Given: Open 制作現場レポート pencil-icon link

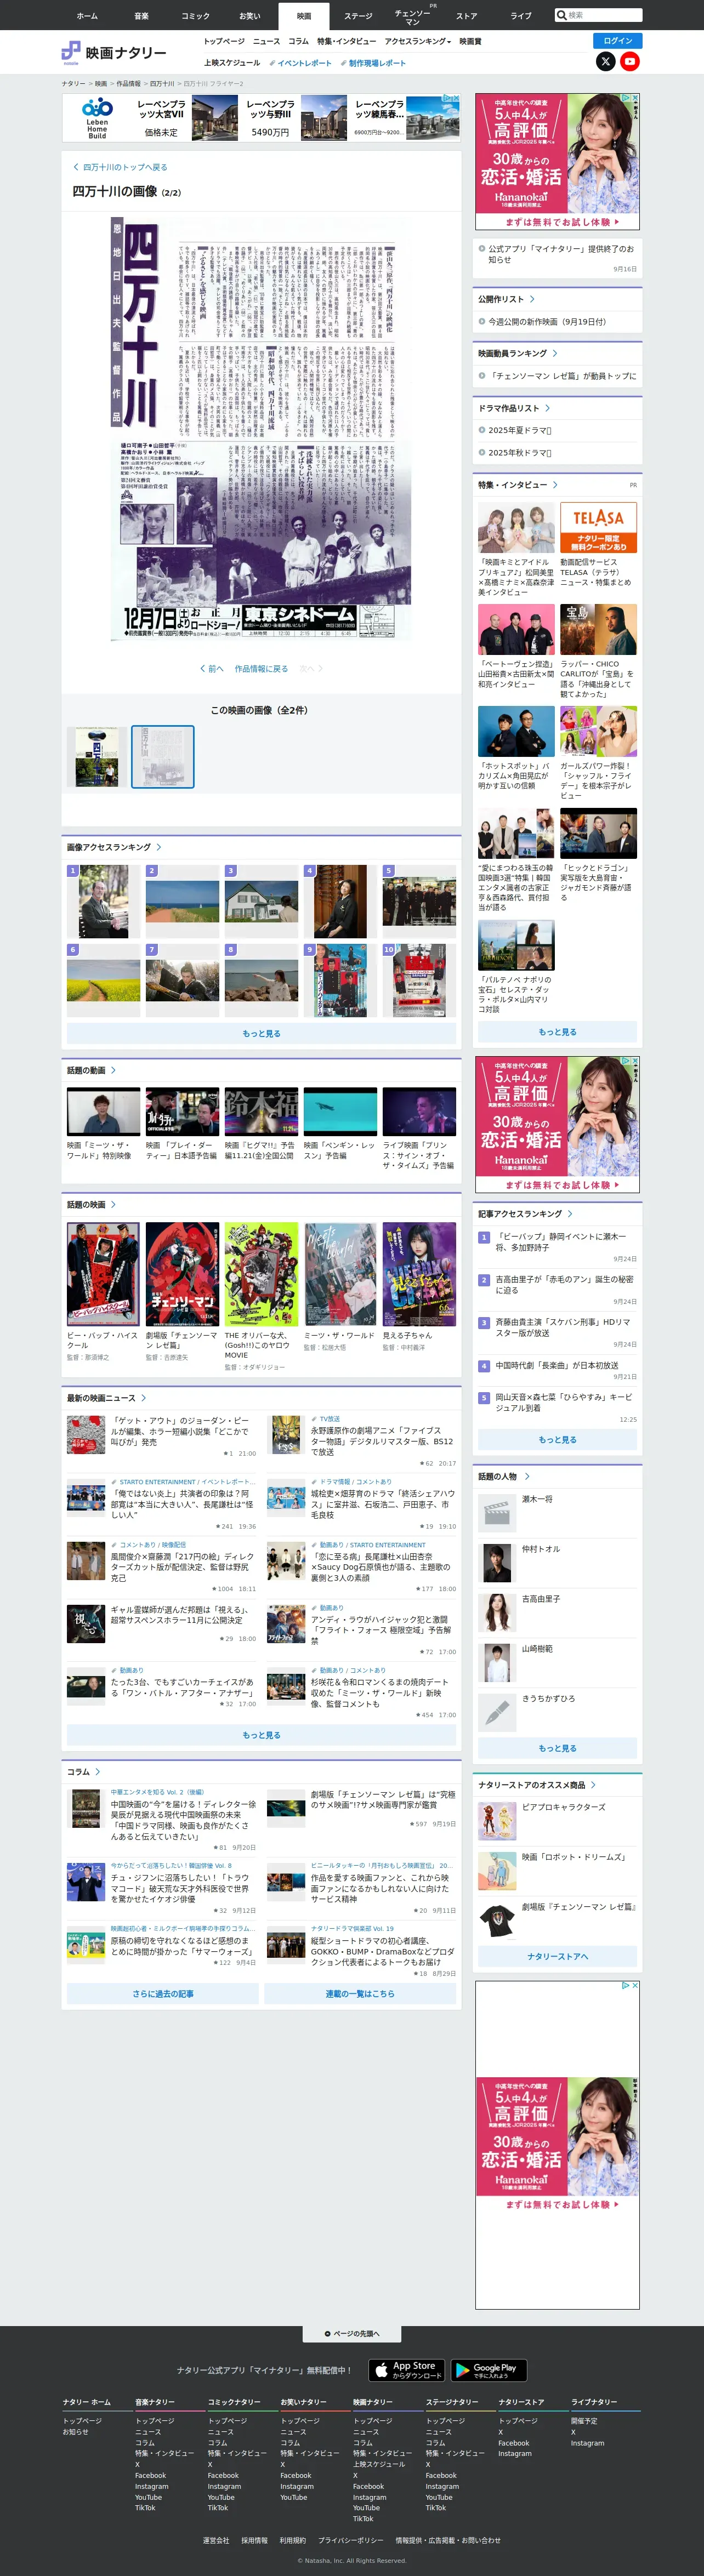Looking at the screenshot, I should click(x=373, y=63).
